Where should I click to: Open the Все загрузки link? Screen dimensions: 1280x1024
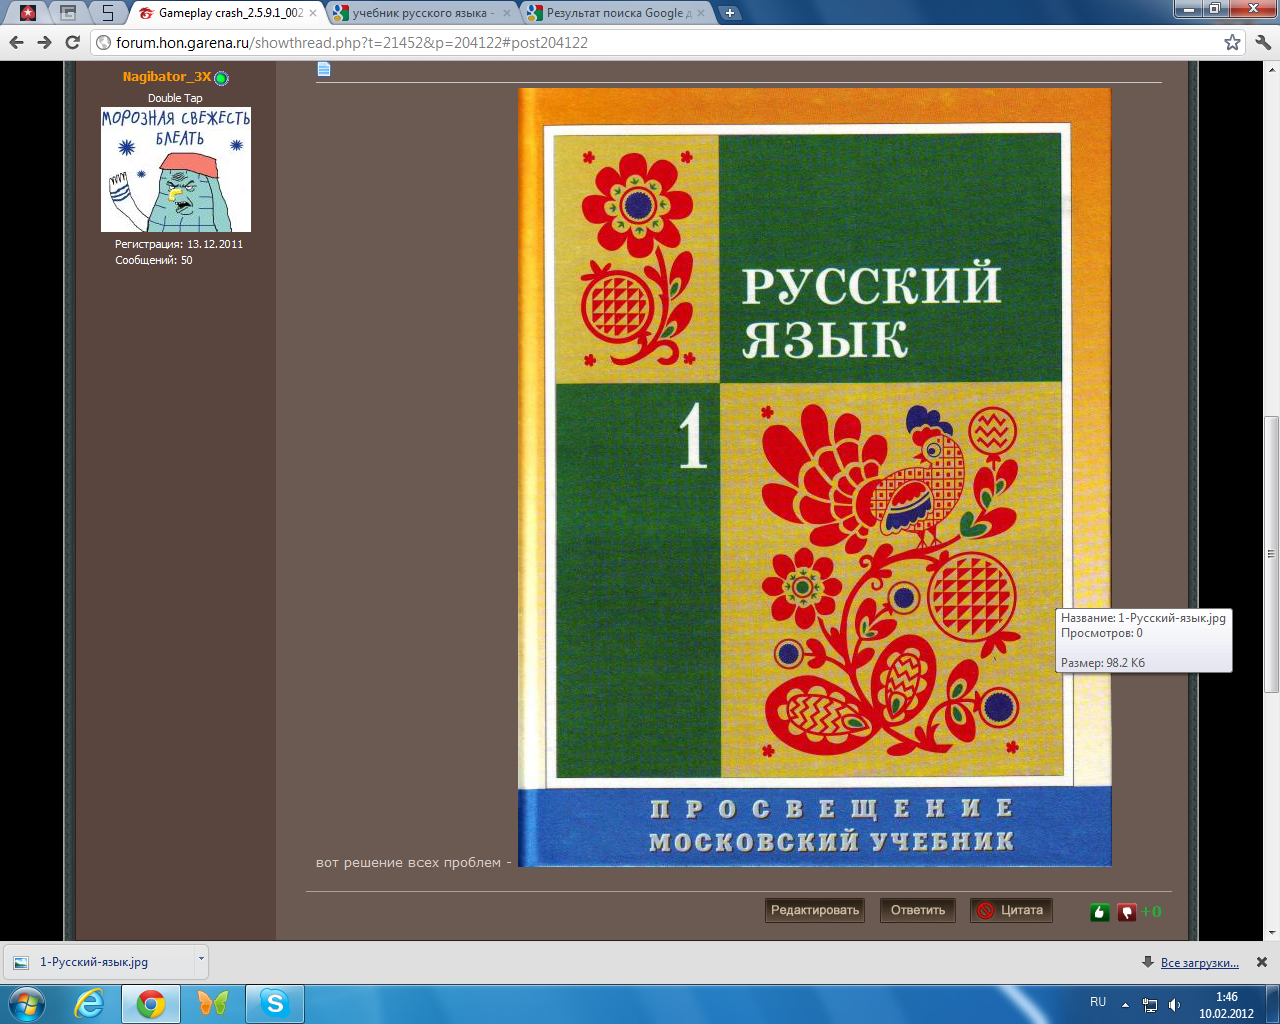tap(1199, 963)
